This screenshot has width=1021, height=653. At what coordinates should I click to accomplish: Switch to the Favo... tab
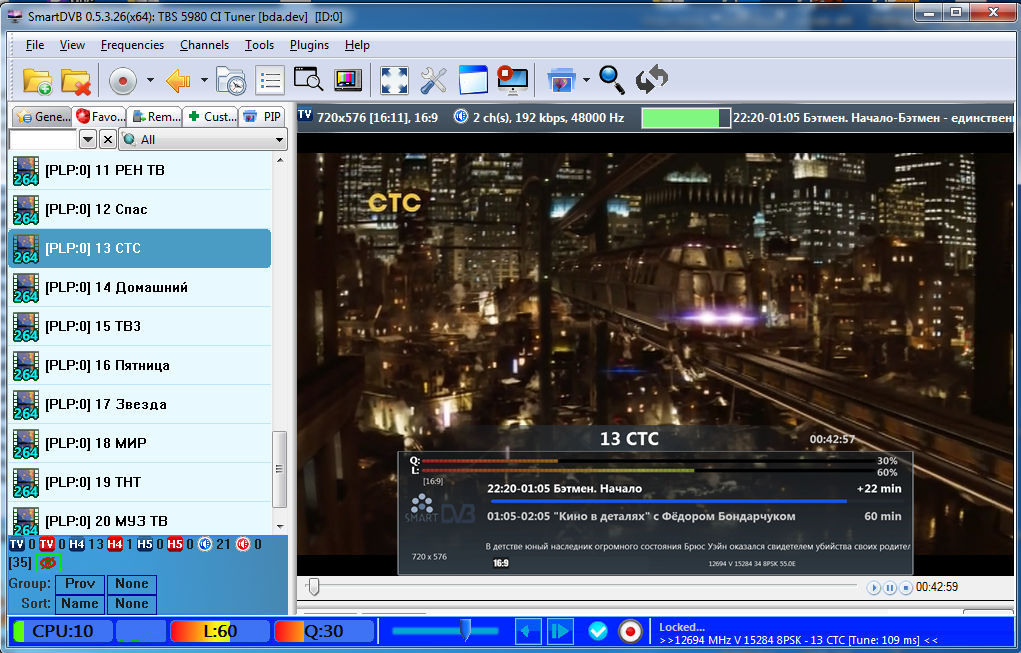[100, 117]
